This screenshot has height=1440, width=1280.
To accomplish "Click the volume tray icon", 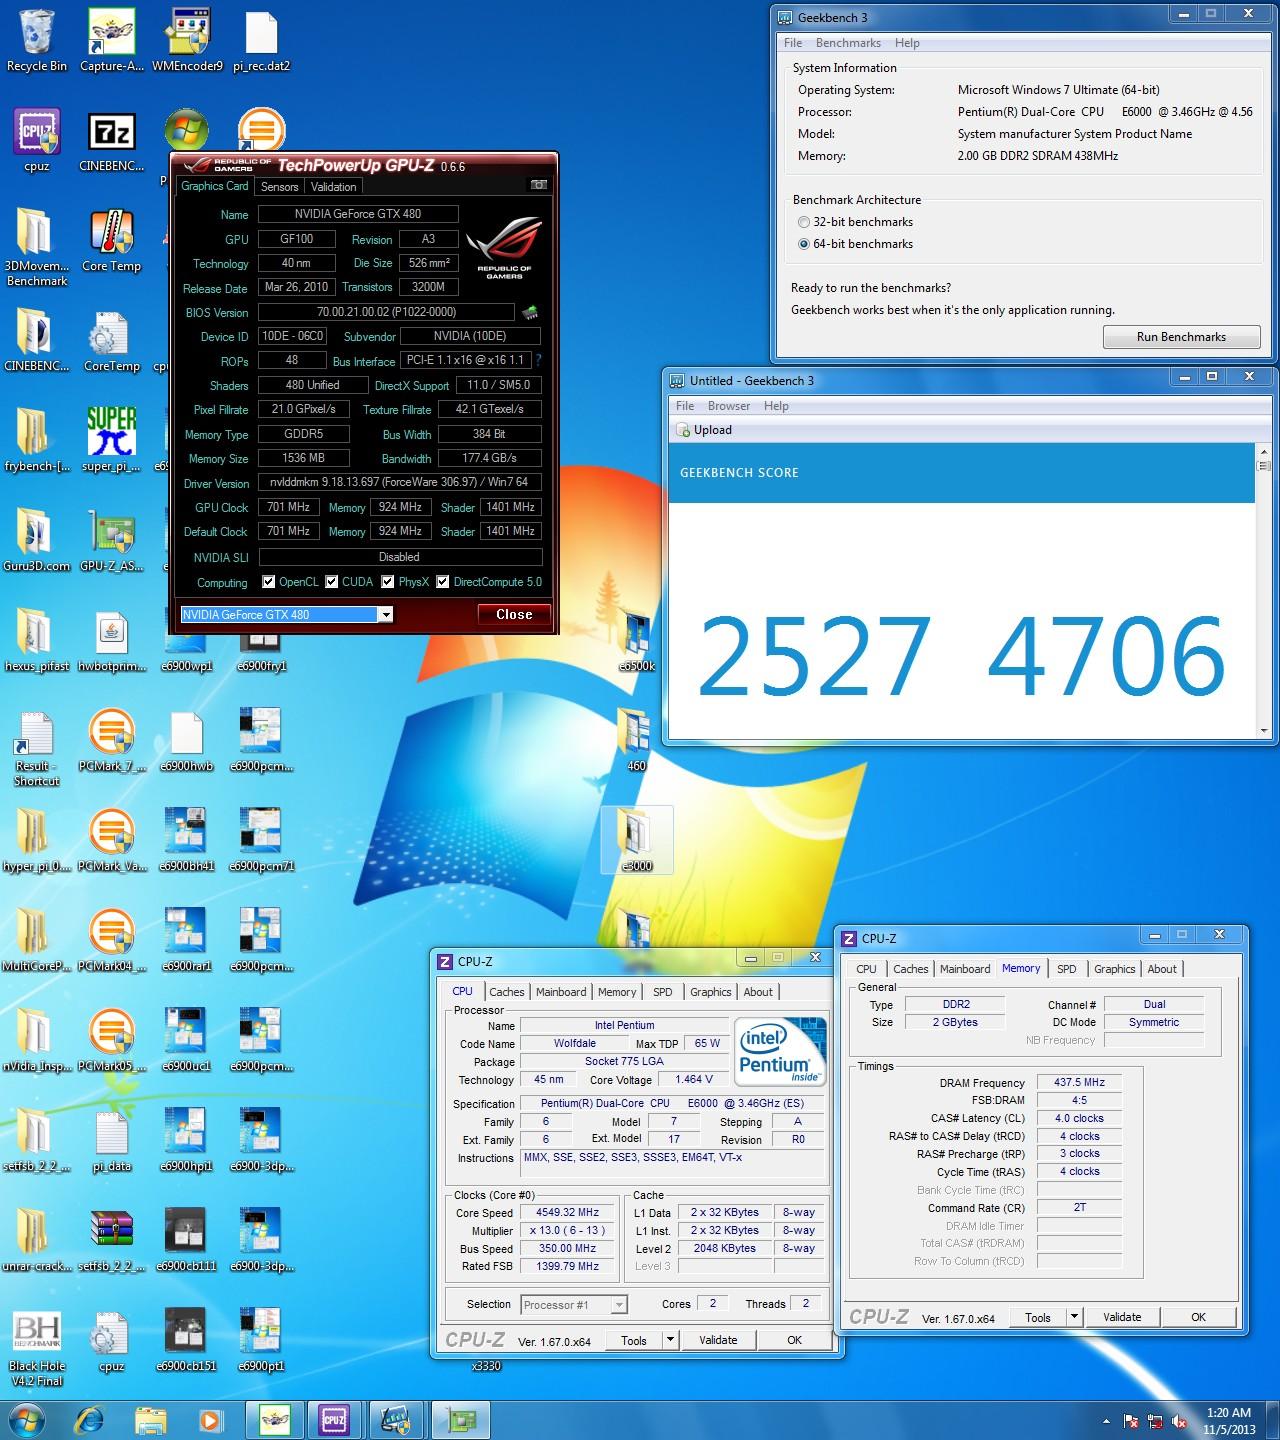I will pos(1181,1421).
